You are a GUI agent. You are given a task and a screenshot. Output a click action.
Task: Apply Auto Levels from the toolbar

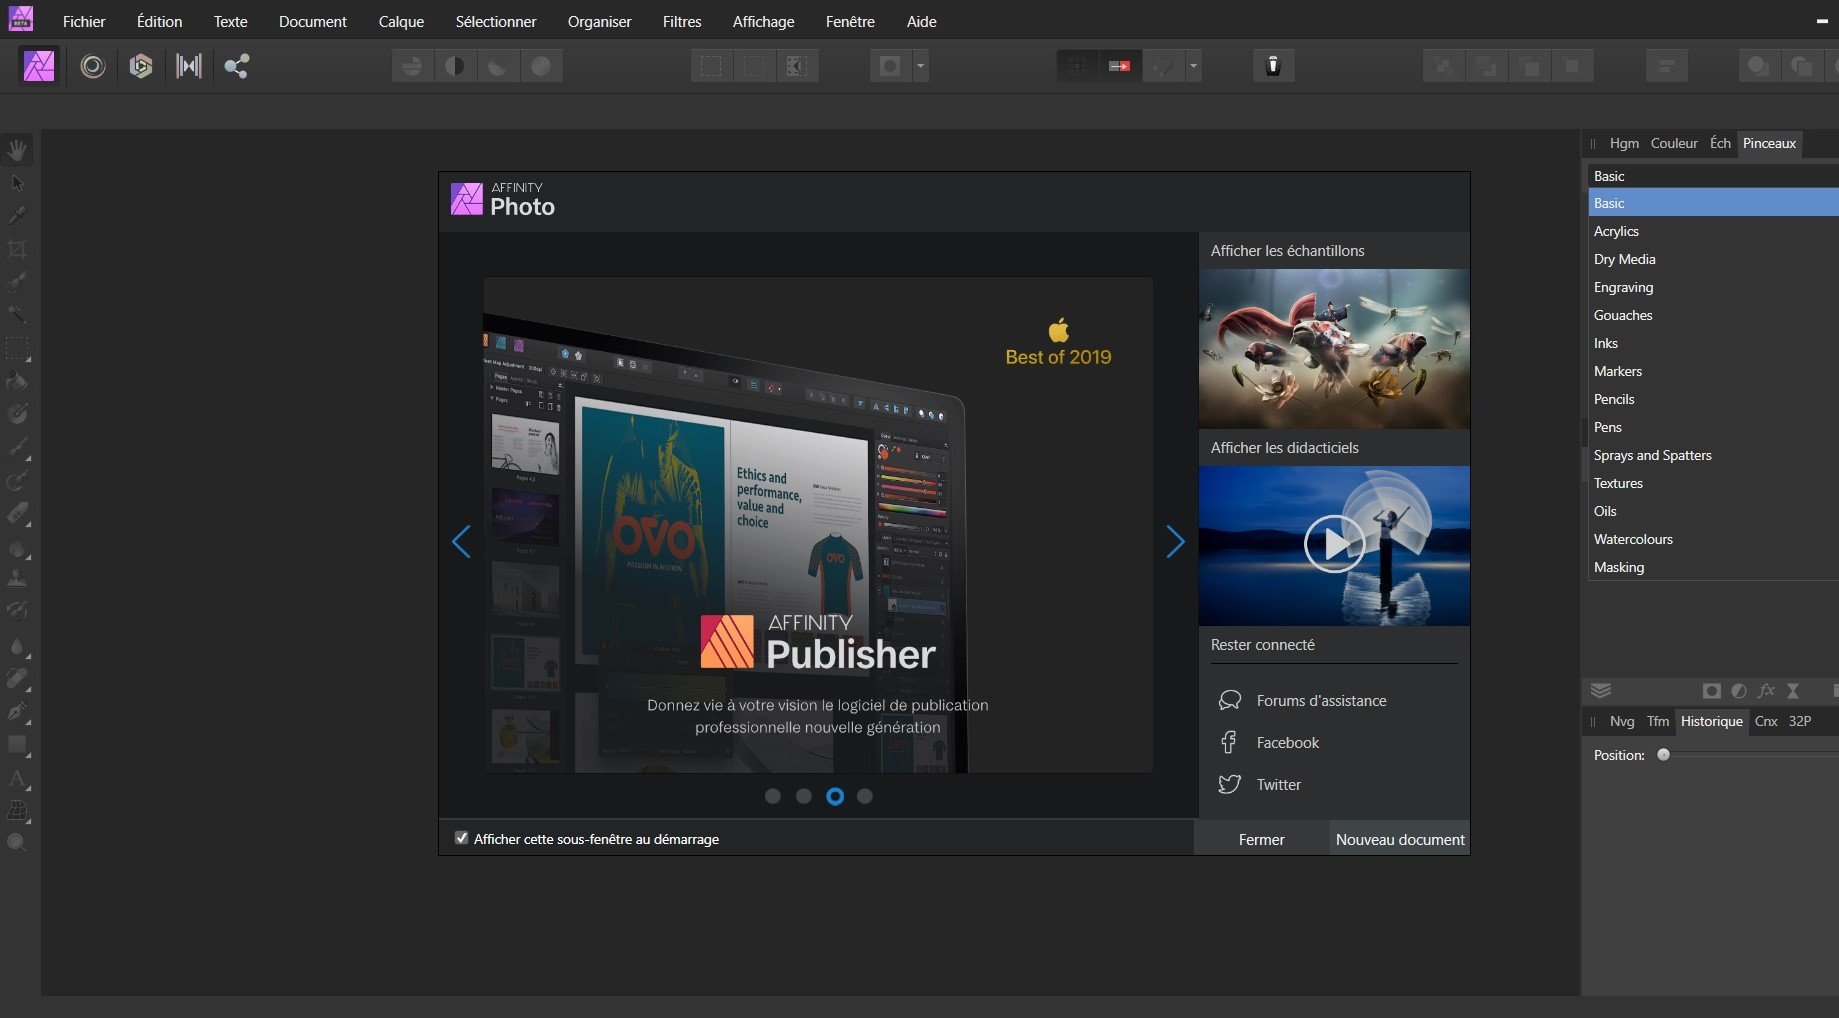click(412, 66)
